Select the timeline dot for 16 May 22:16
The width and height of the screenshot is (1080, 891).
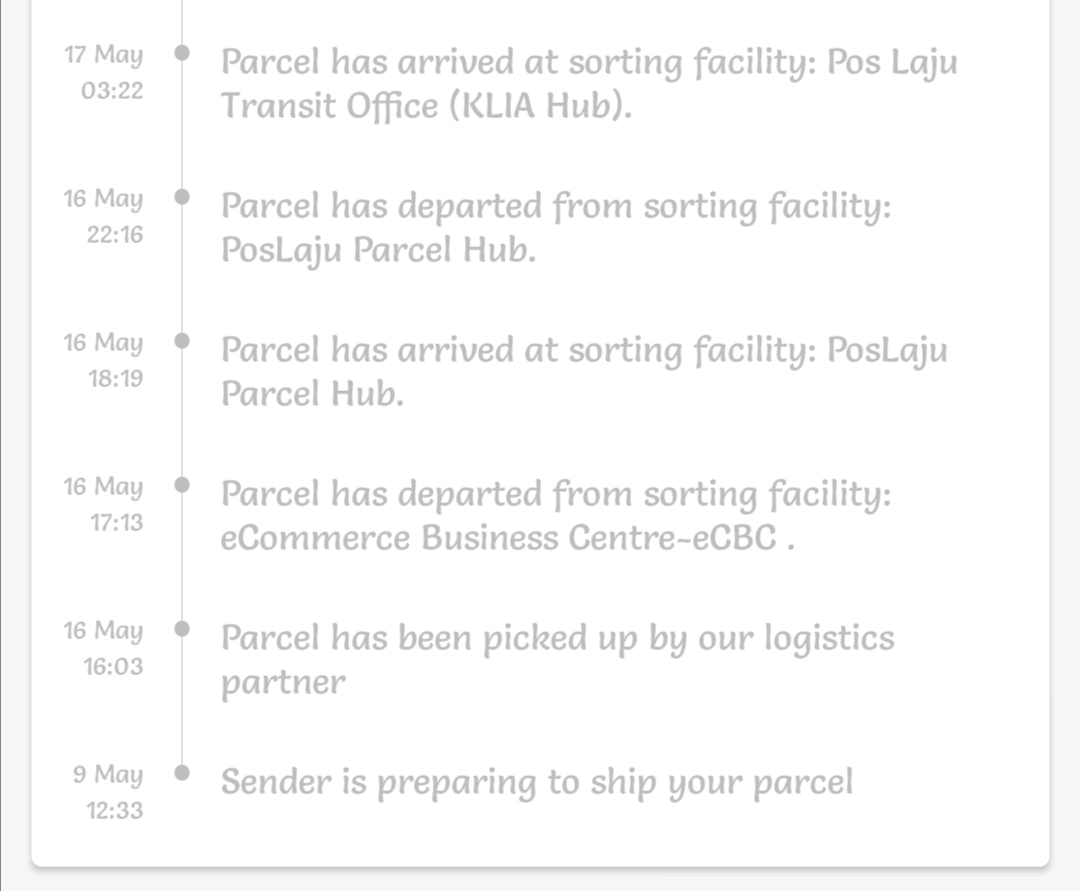tap(182, 197)
